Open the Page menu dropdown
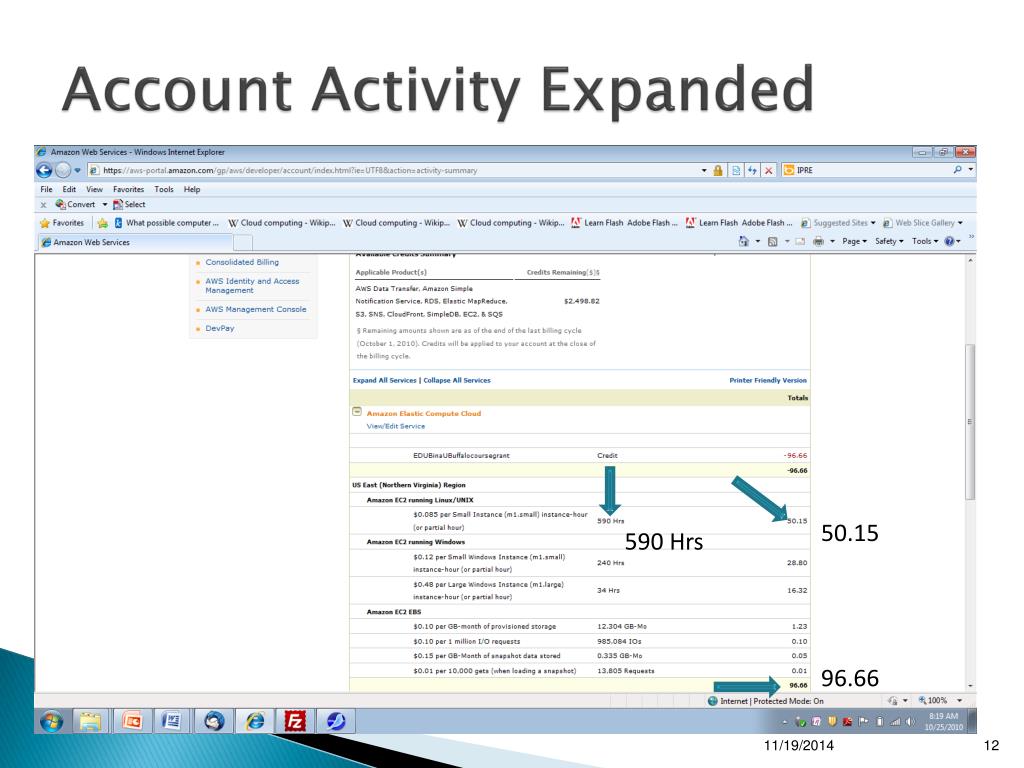This screenshot has height=768, width=1024. 854,242
